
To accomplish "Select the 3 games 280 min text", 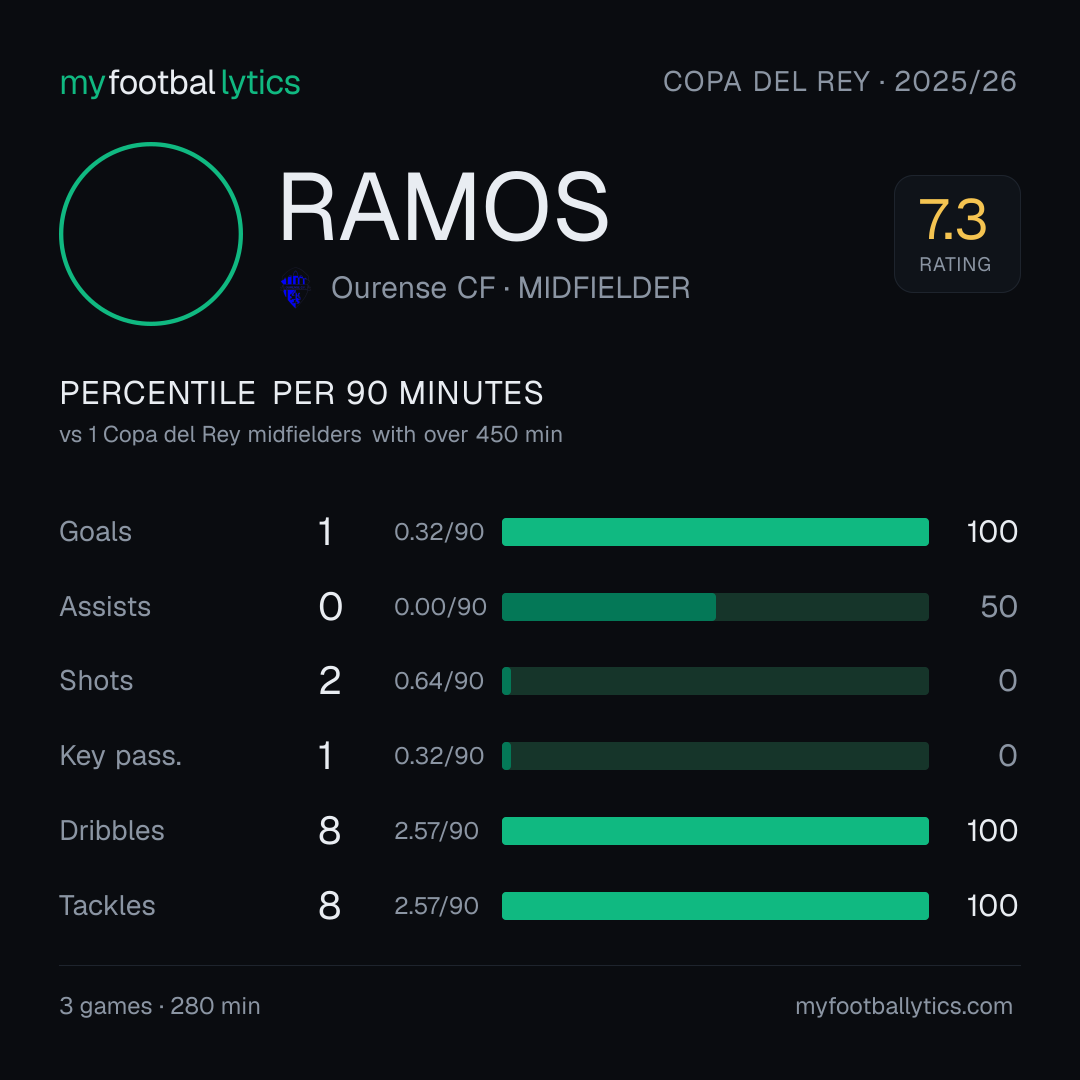I will (x=160, y=1006).
